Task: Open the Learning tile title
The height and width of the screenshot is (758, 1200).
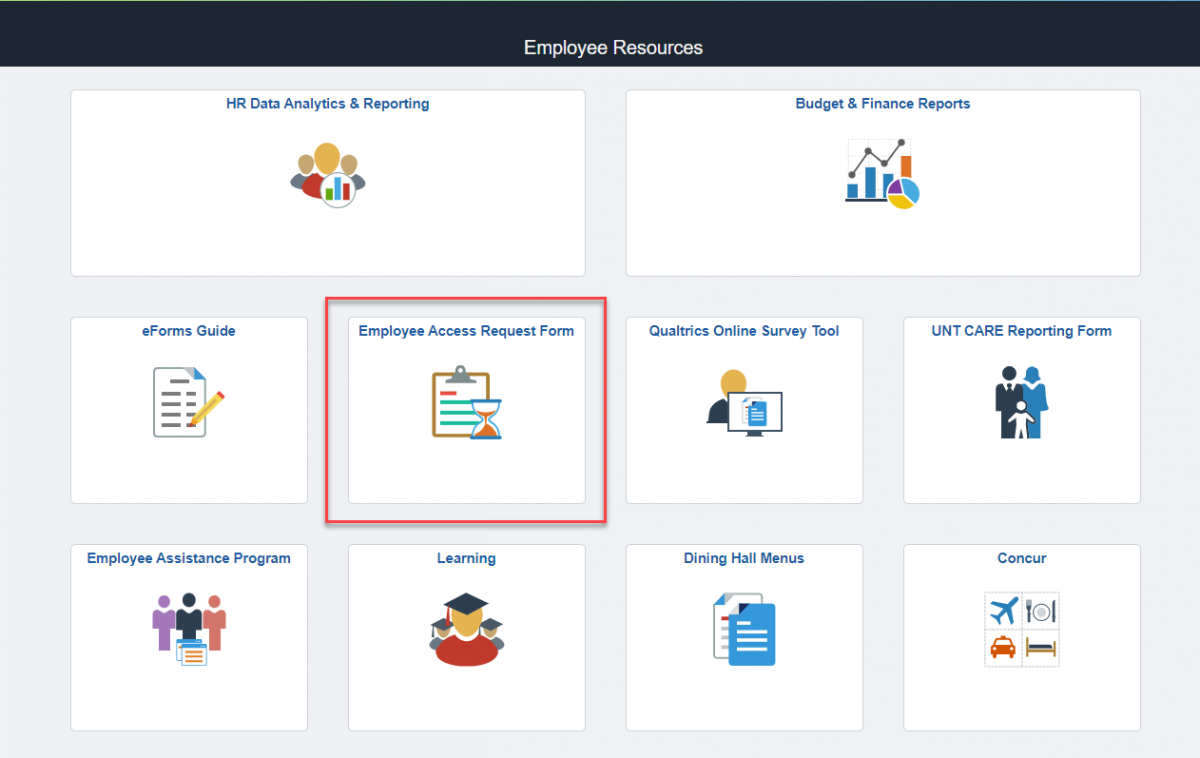Action: [467, 558]
